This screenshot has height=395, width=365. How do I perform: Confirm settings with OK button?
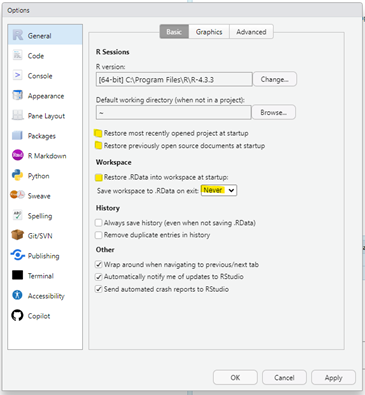point(235,377)
